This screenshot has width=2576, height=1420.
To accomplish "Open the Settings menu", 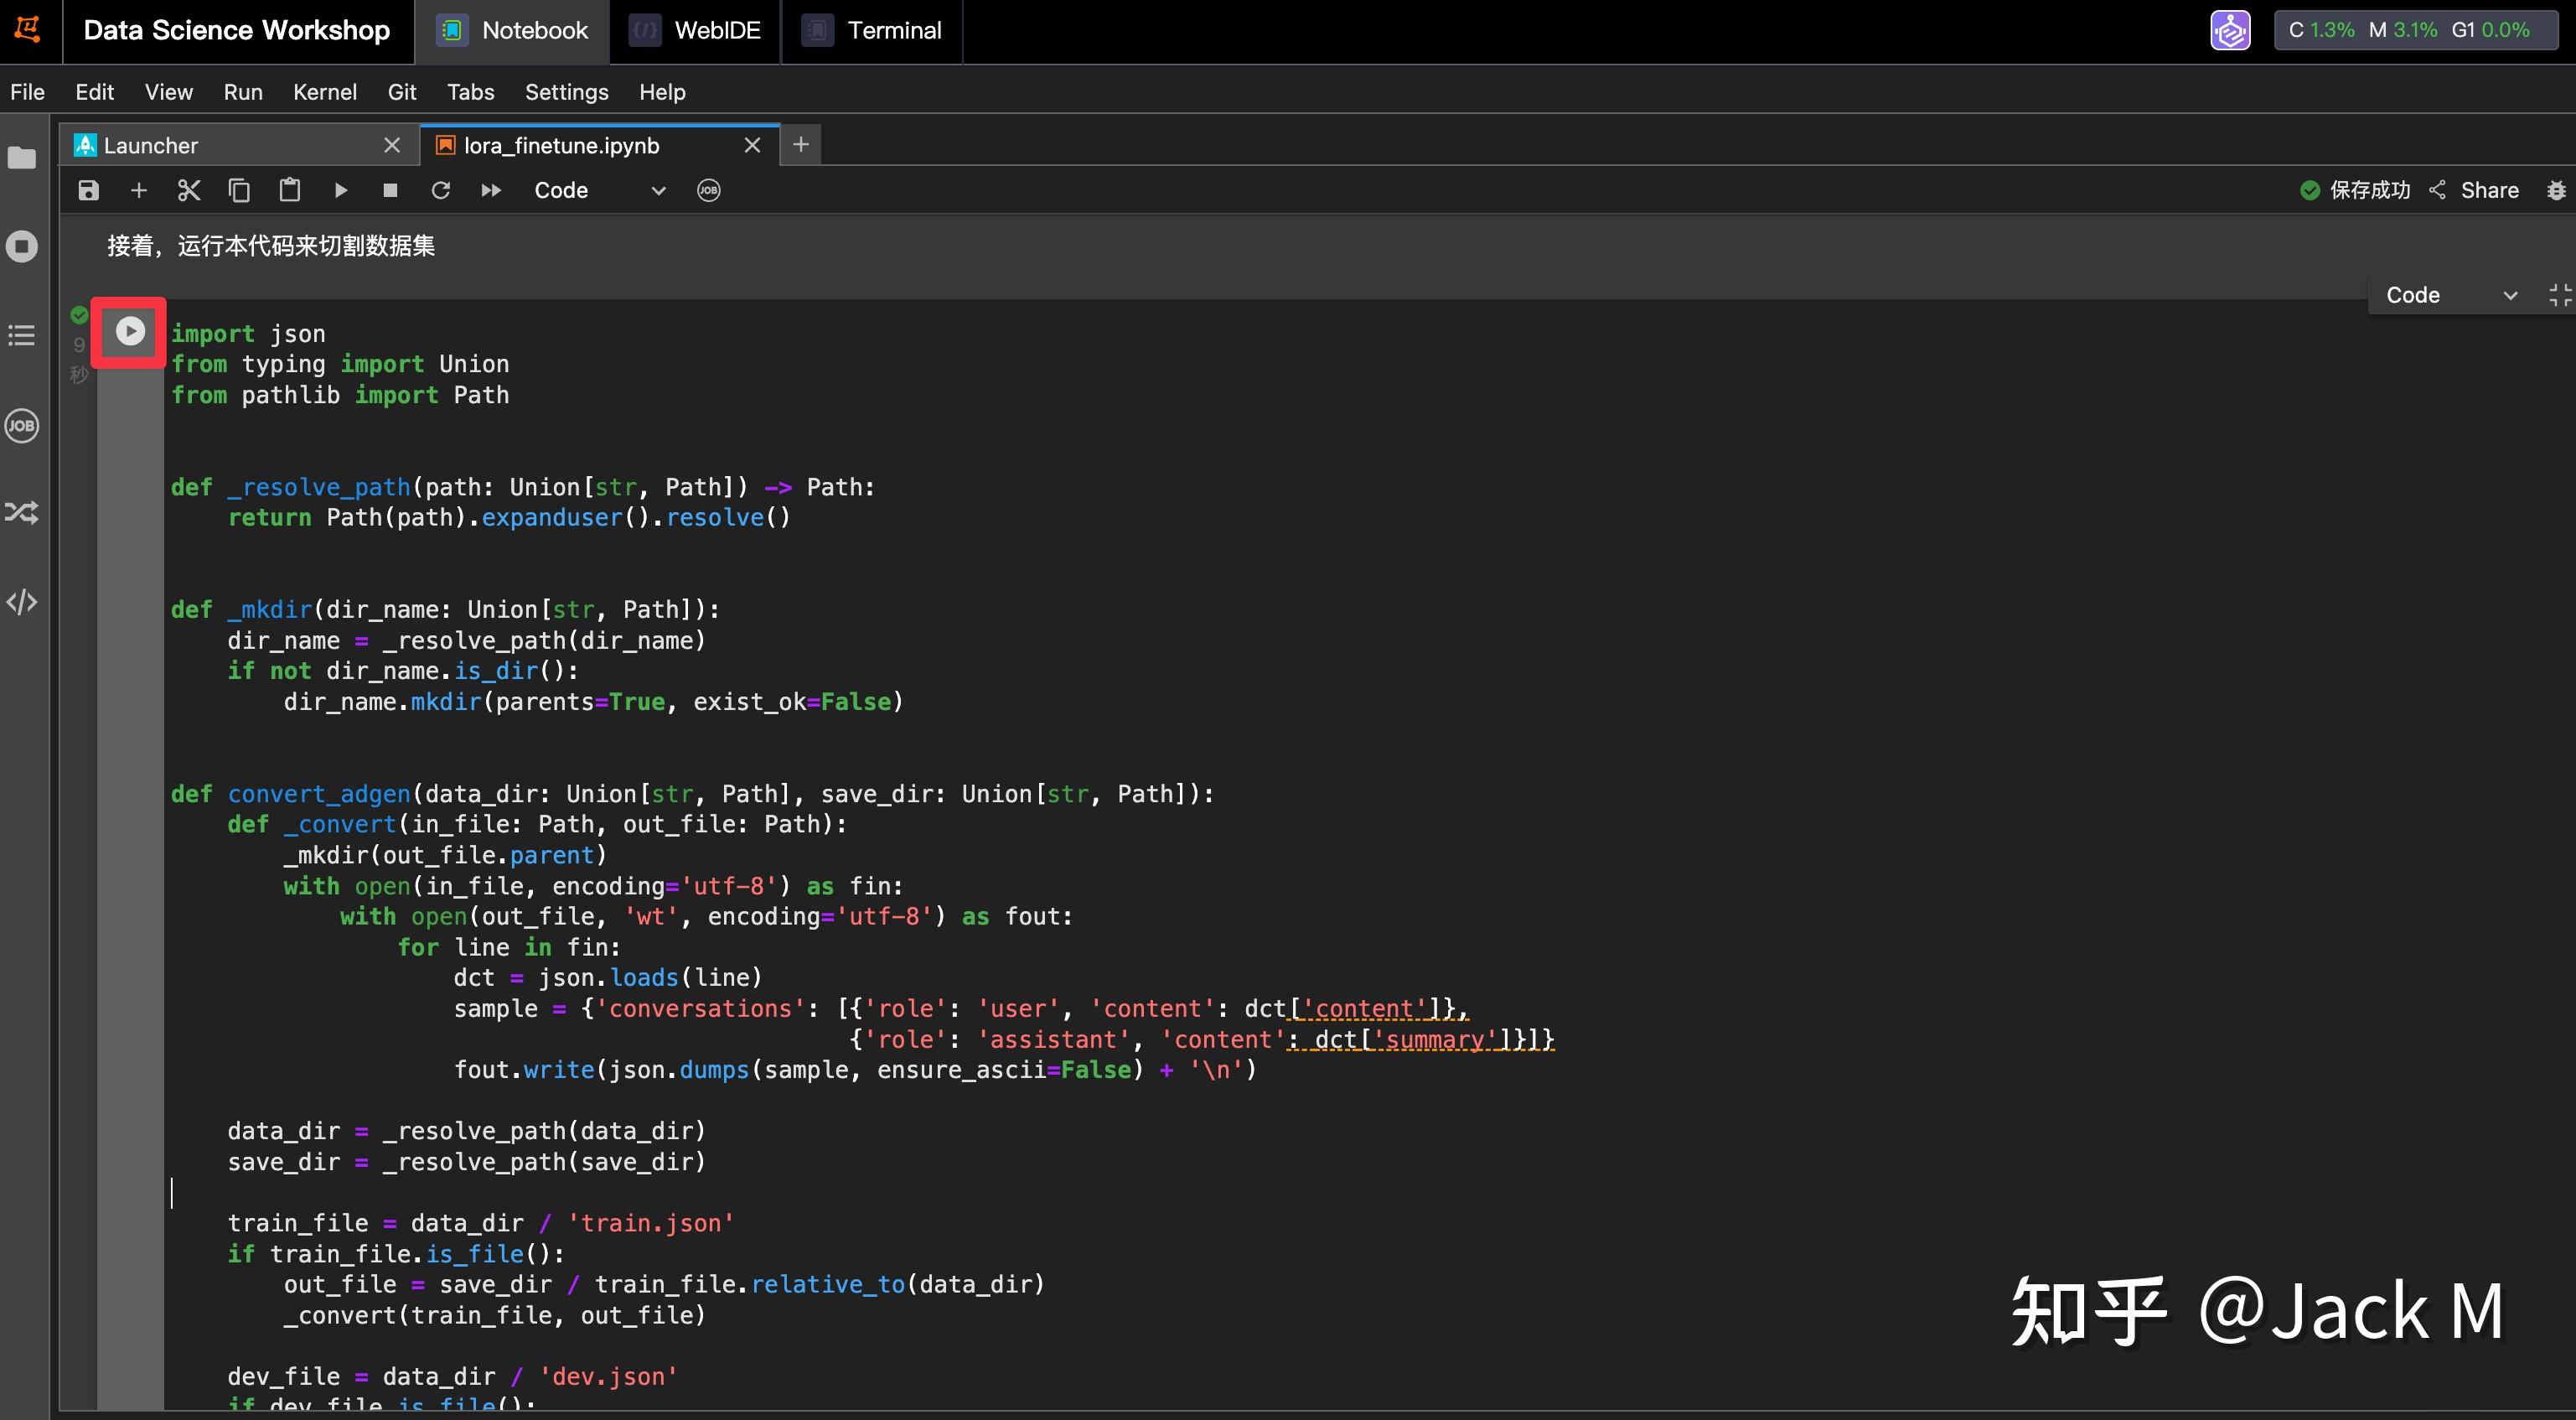I will pos(566,92).
